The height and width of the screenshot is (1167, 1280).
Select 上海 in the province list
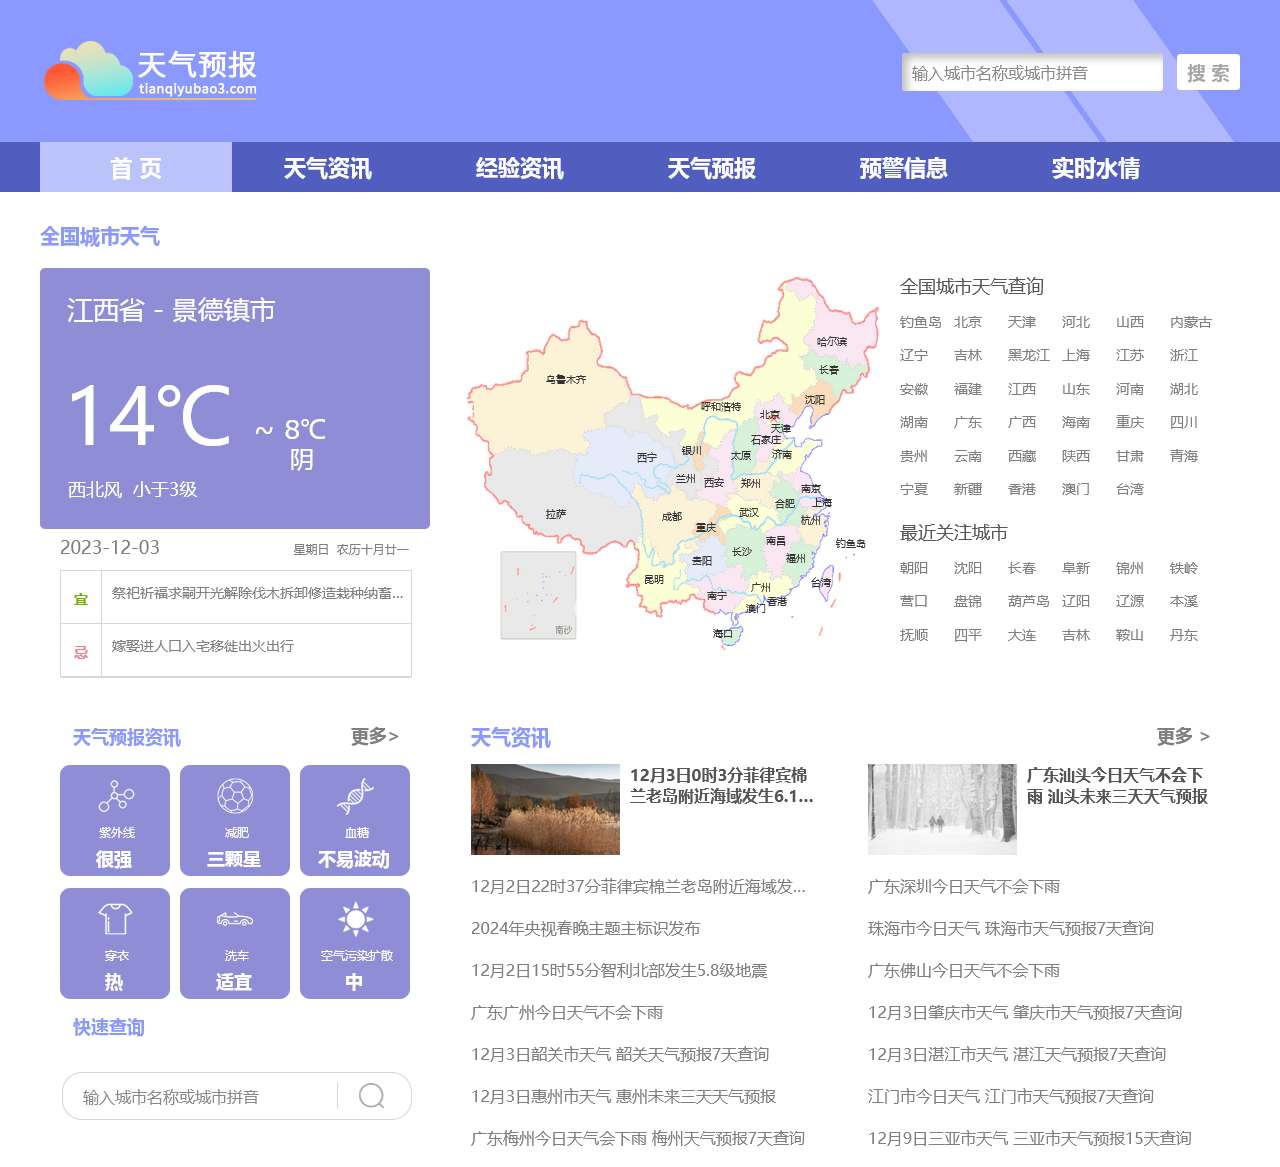[1076, 355]
